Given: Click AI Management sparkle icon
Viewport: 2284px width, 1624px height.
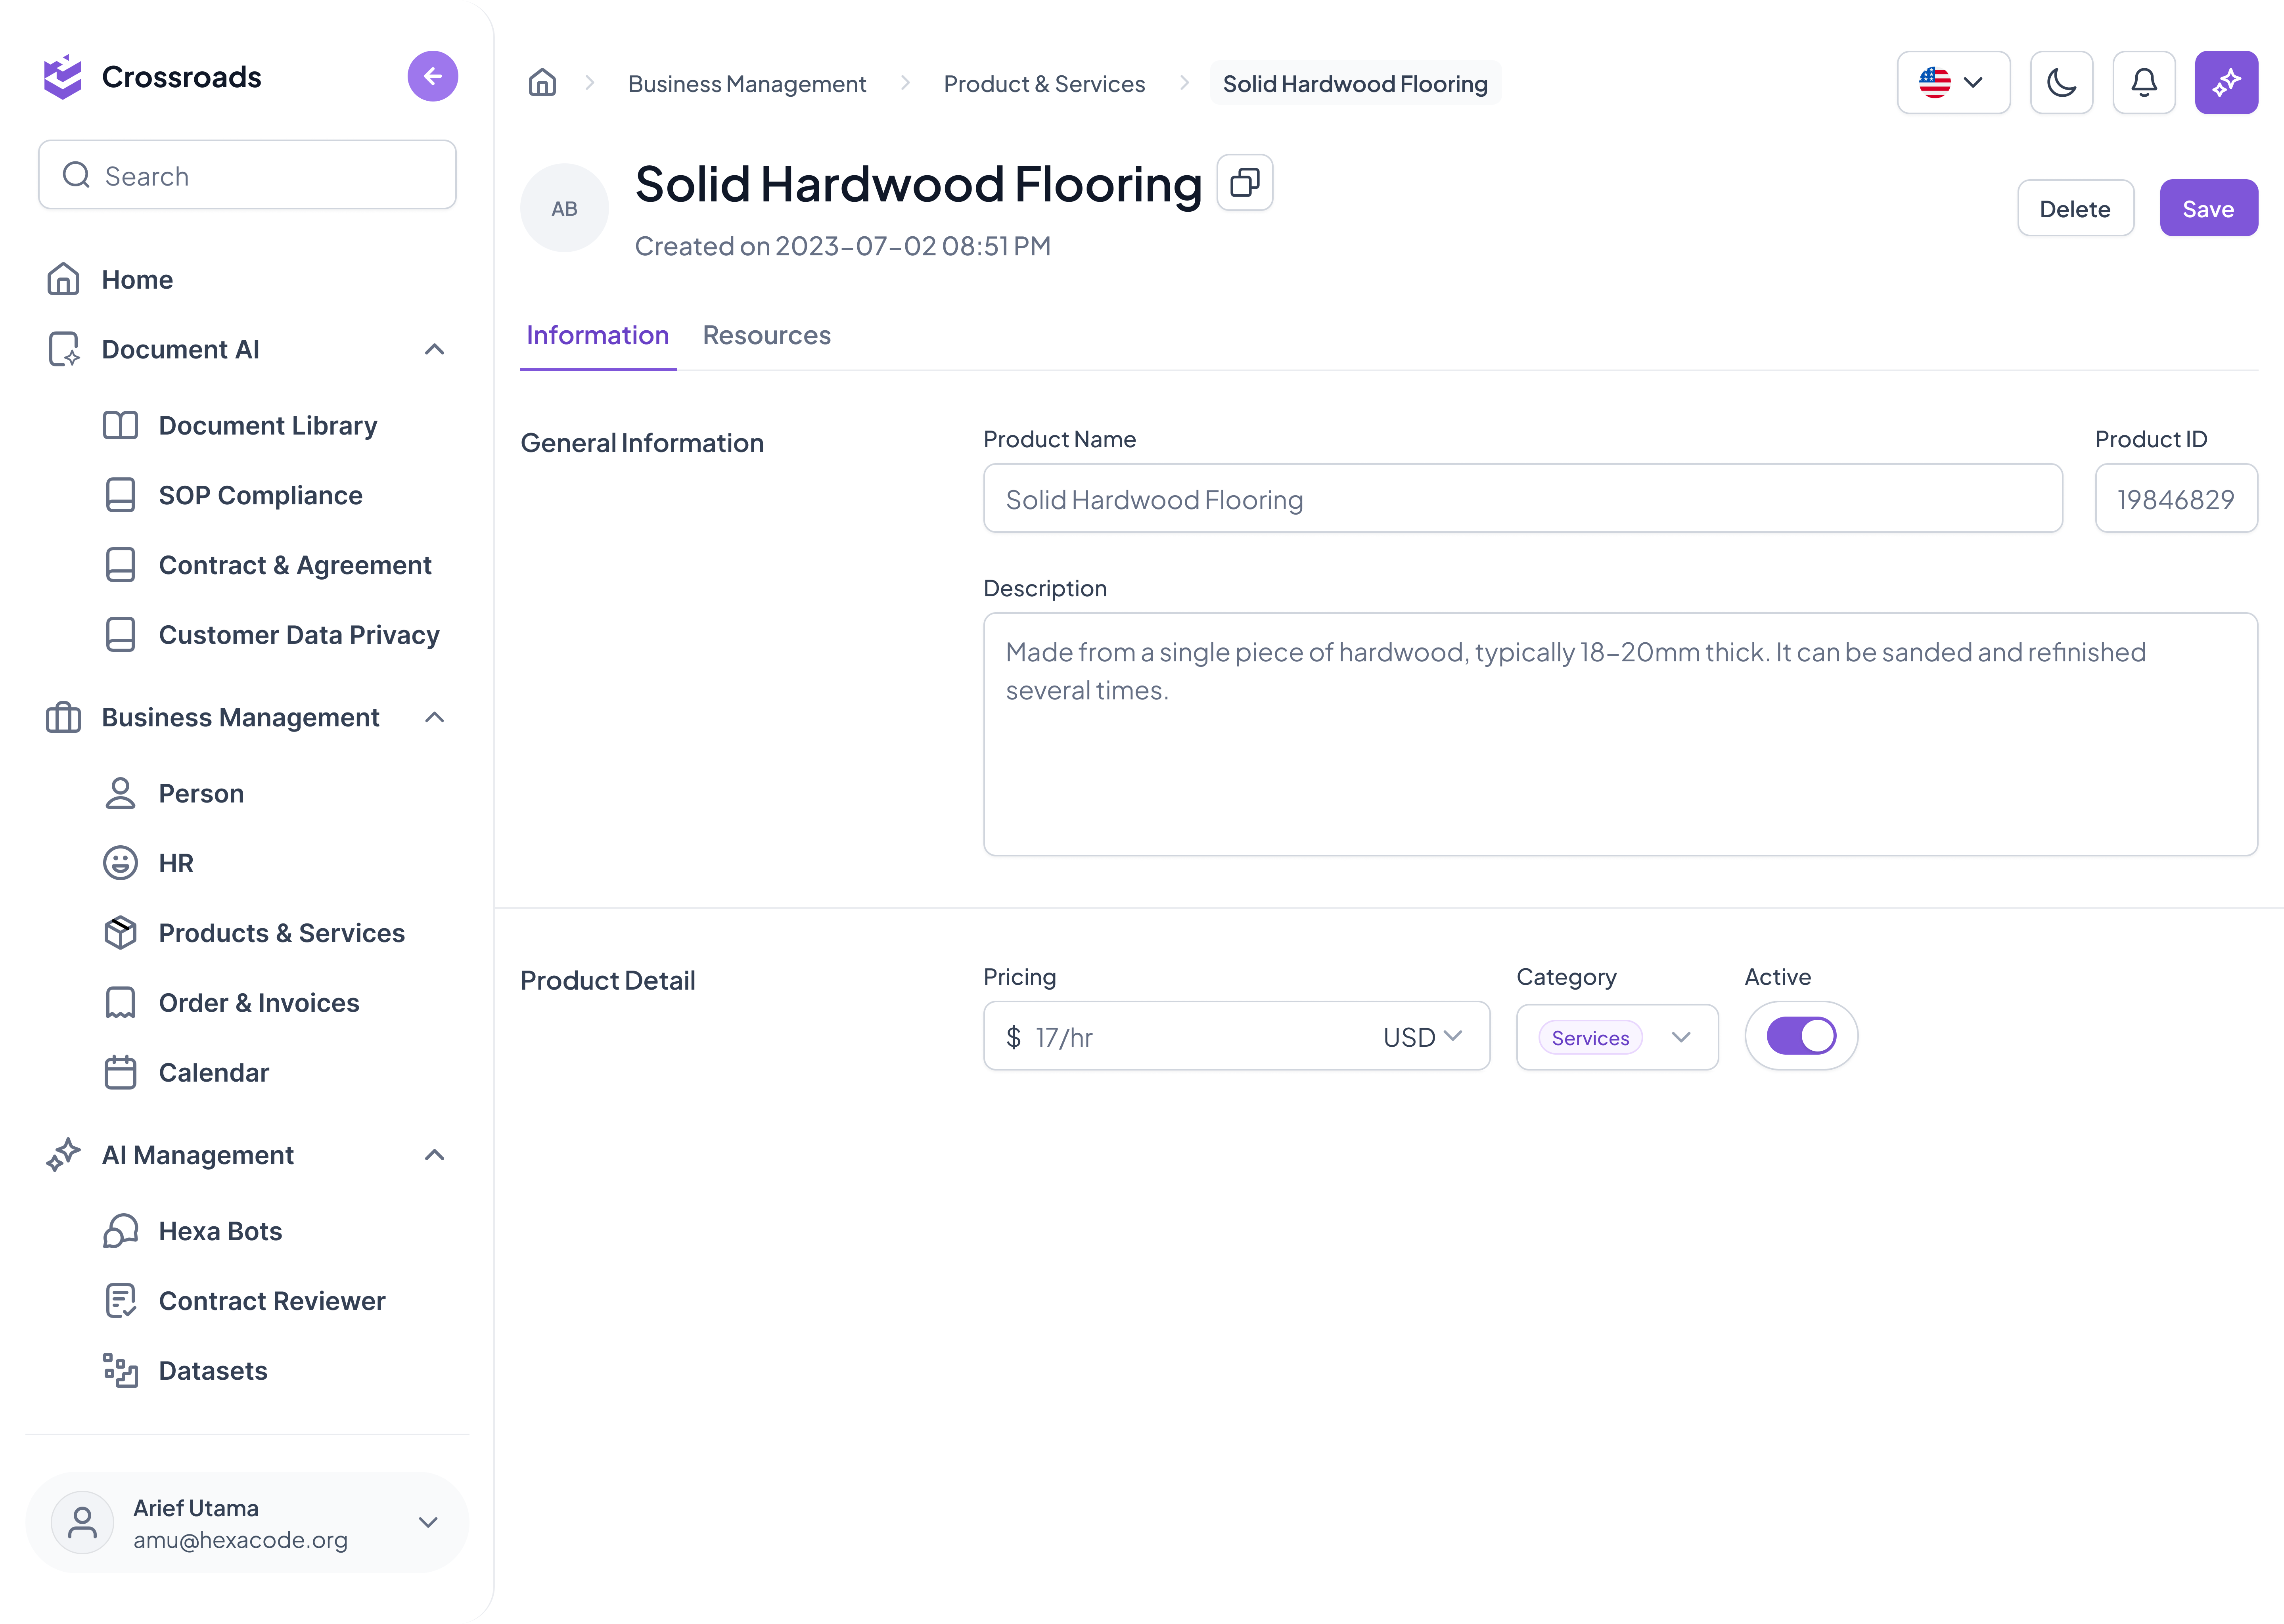Looking at the screenshot, I should [64, 1155].
